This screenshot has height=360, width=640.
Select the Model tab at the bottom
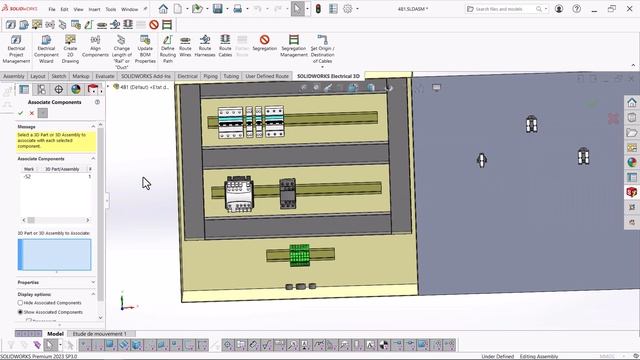(x=55, y=334)
